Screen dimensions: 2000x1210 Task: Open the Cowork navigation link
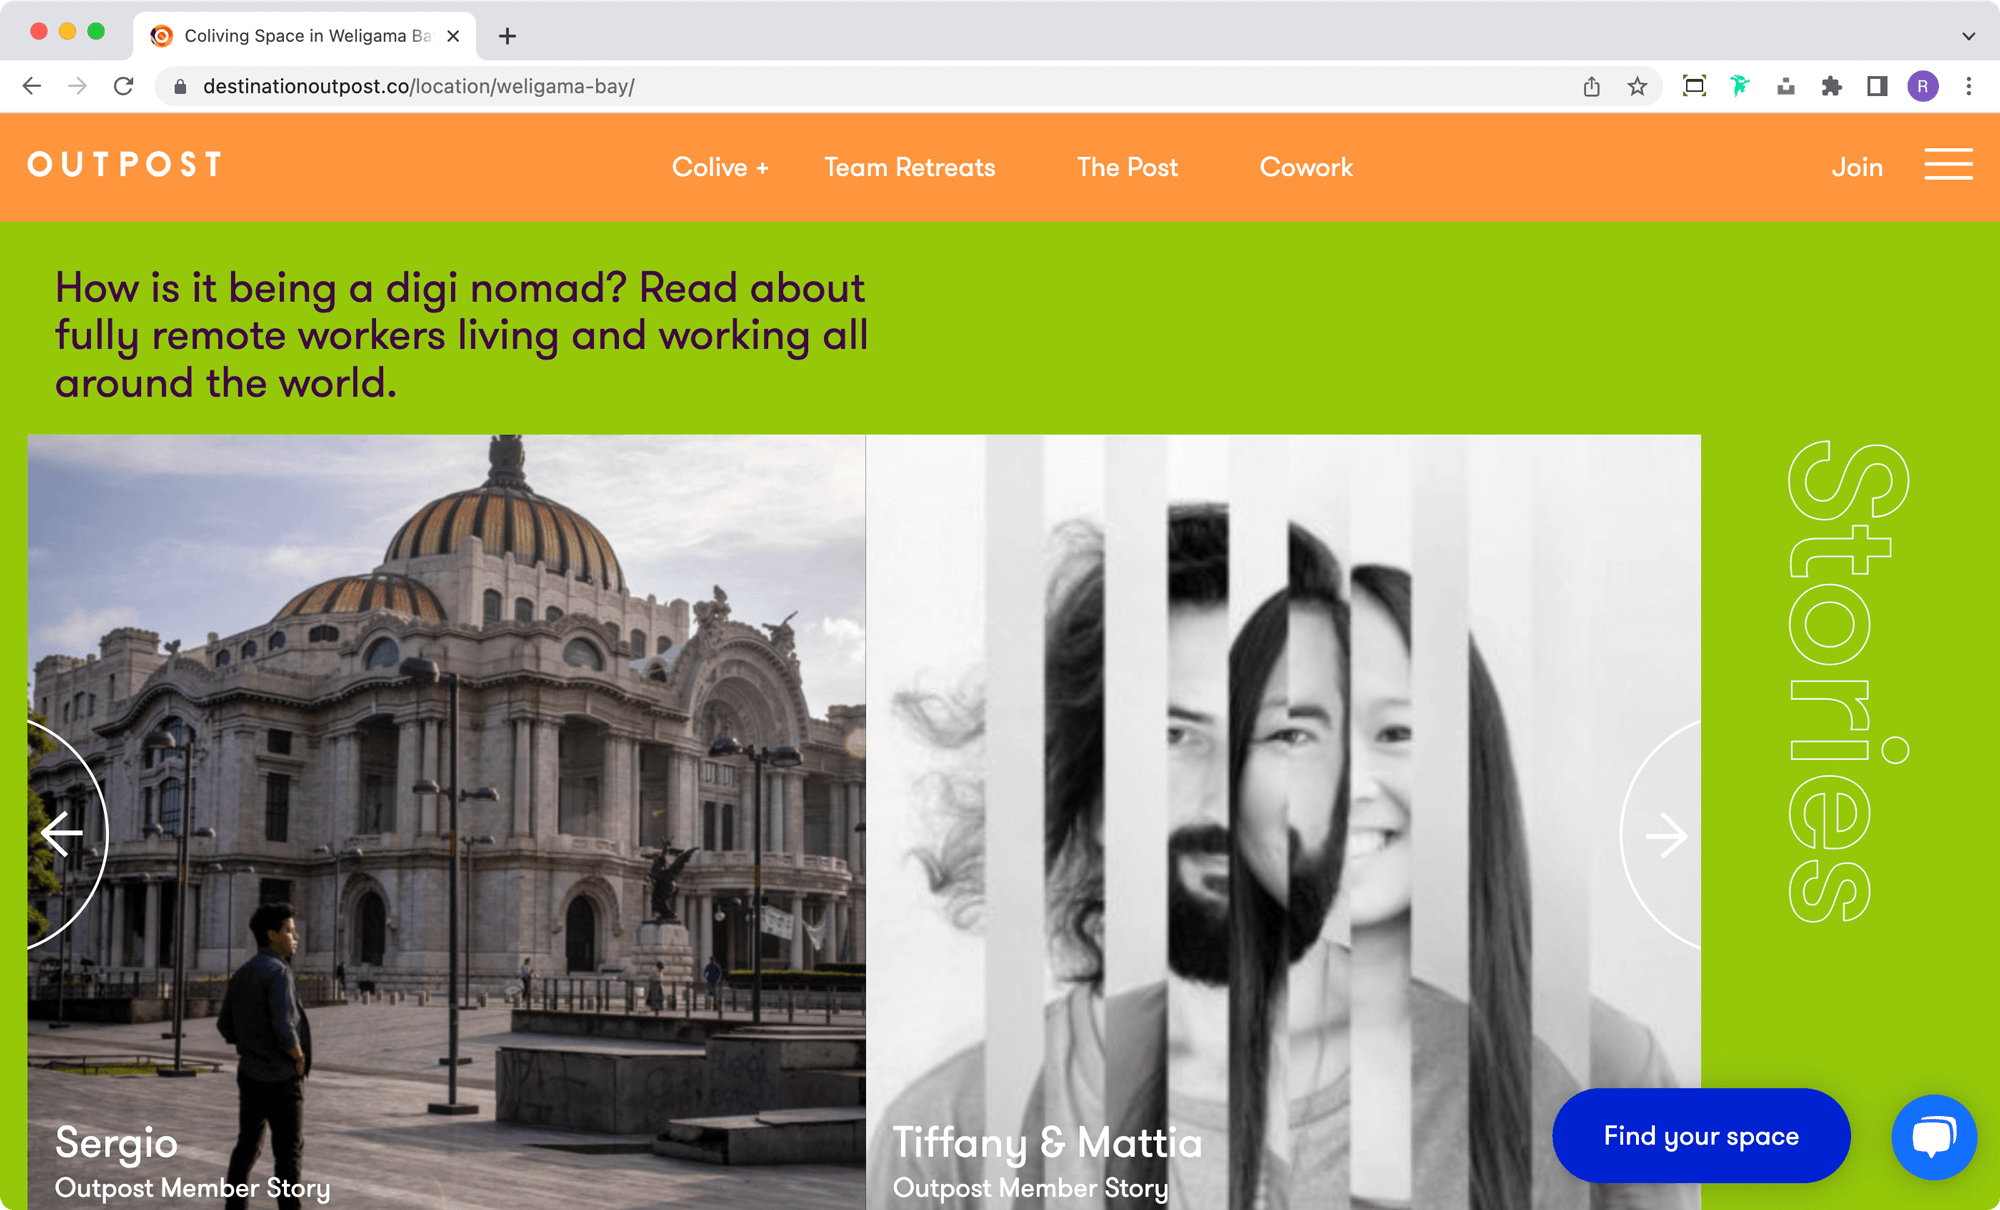coord(1305,167)
